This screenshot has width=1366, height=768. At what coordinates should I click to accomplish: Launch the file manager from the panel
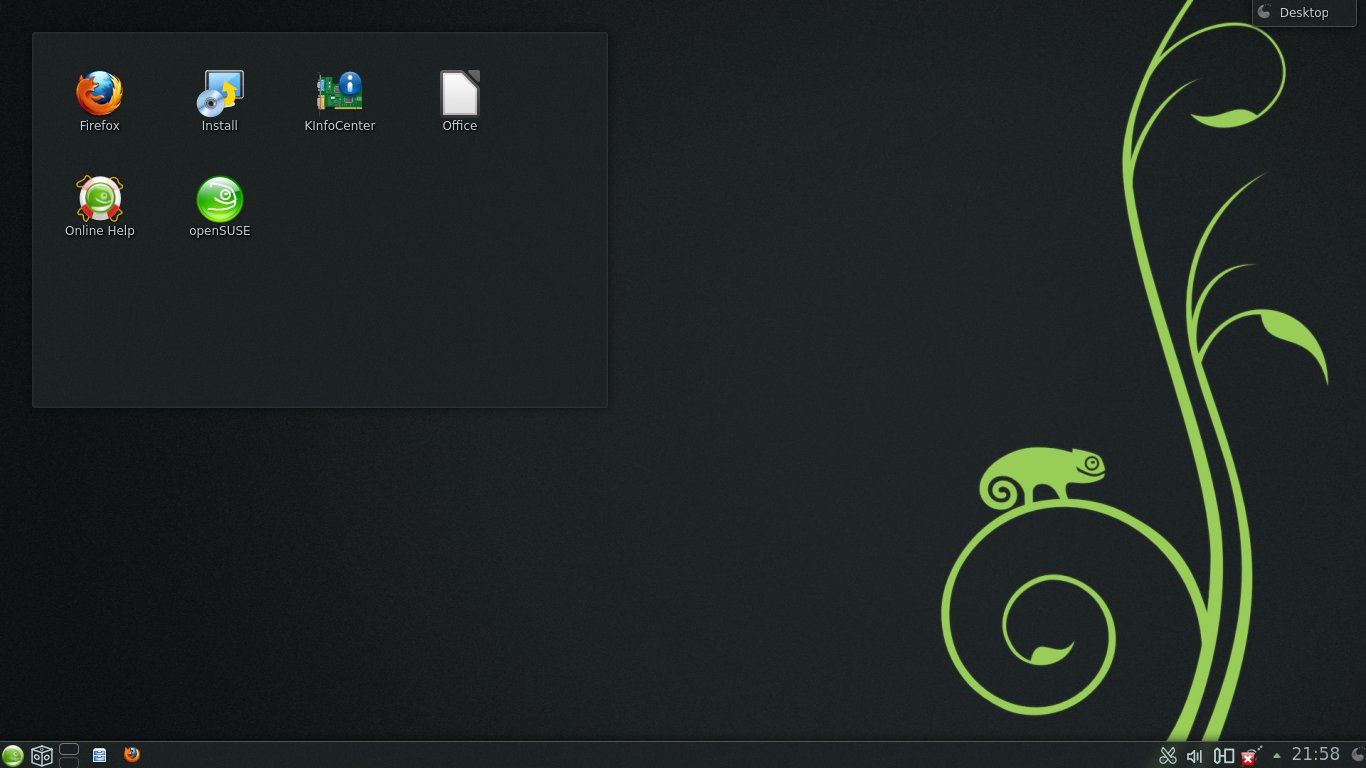99,755
